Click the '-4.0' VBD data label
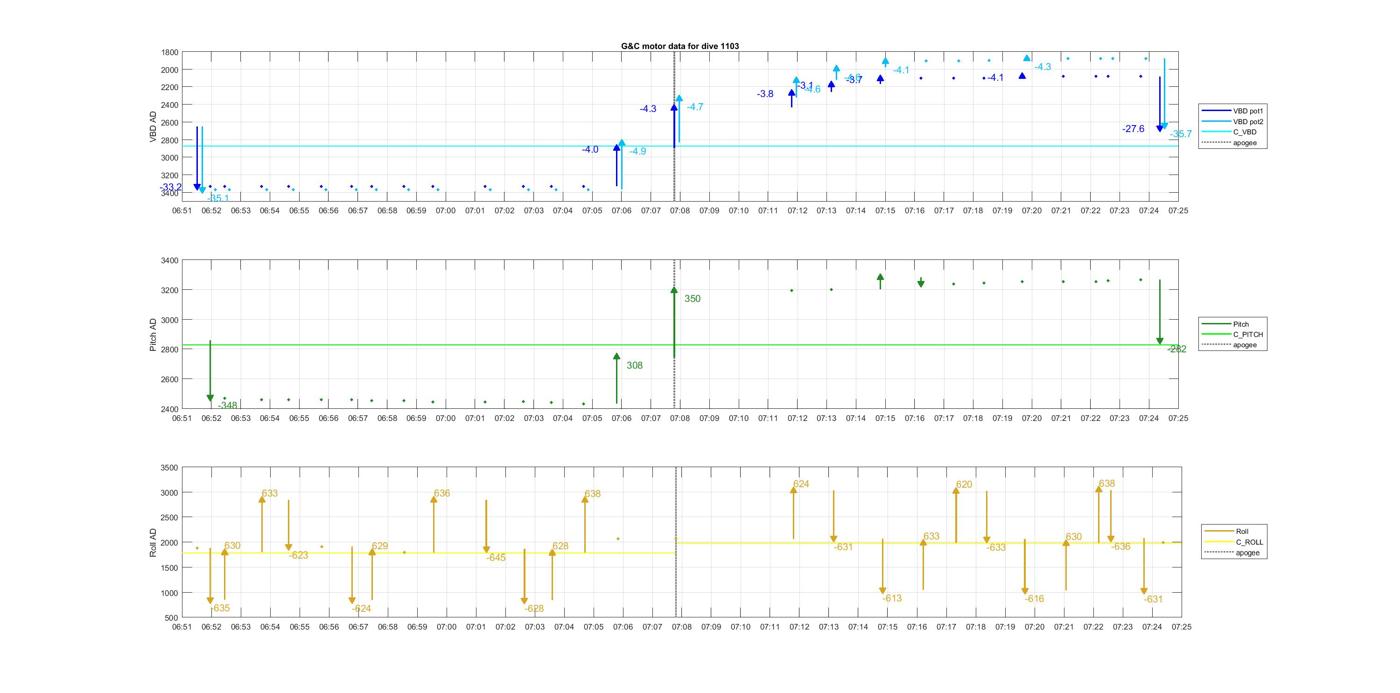 pos(590,150)
